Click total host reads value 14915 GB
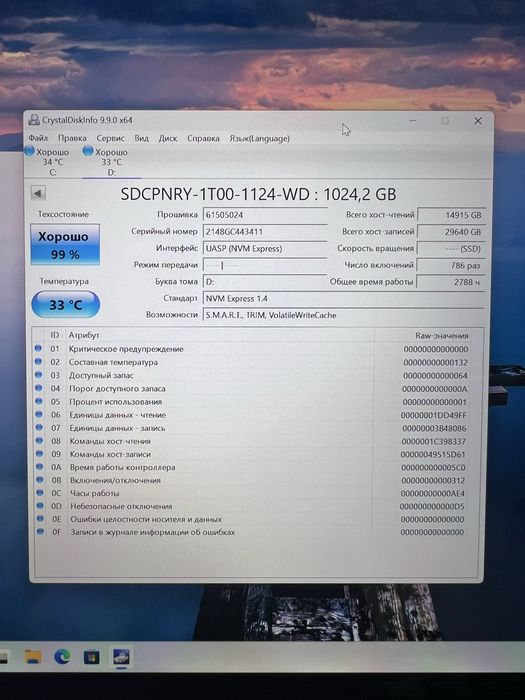This screenshot has height=700, width=525. (x=451, y=215)
